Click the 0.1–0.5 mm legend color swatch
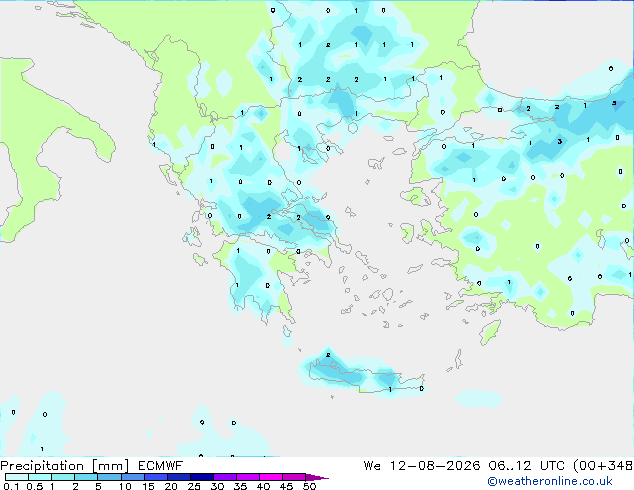The width and height of the screenshot is (634, 490). [x=17, y=477]
